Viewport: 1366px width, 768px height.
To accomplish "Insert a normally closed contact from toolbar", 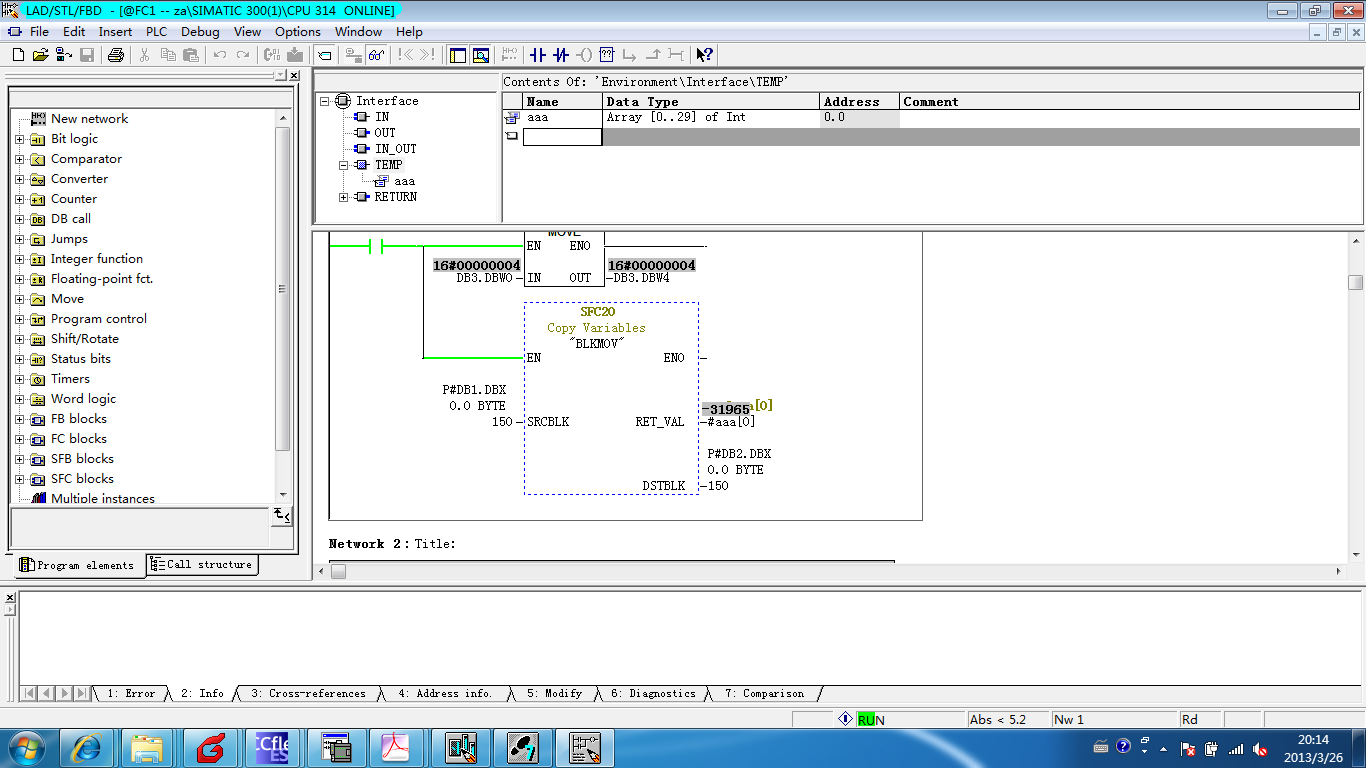I will pos(561,55).
